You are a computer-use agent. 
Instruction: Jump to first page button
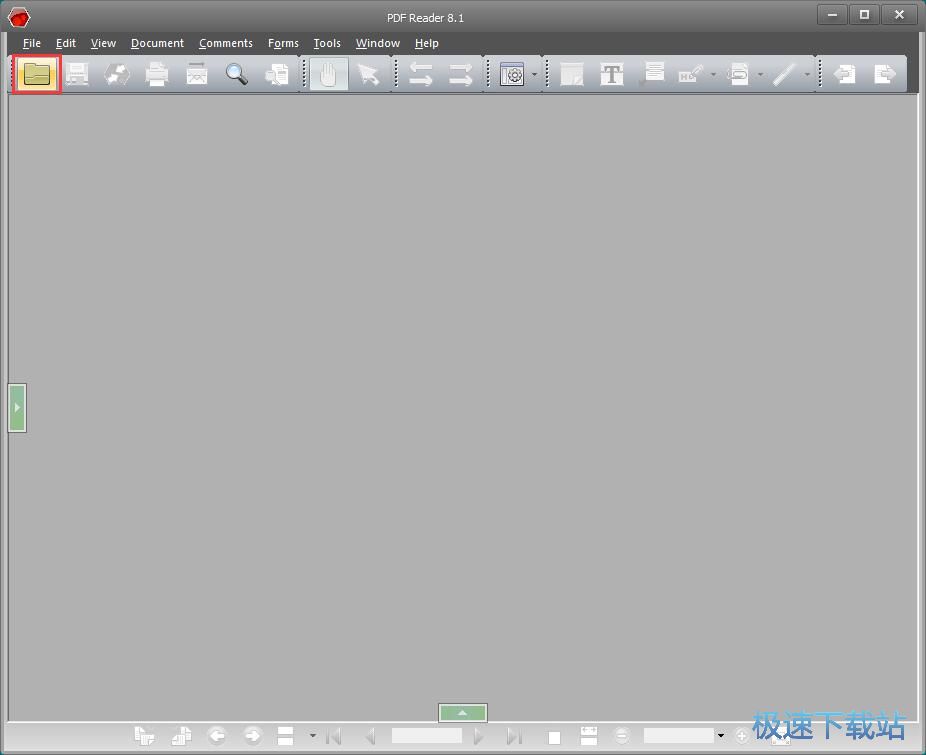tap(334, 736)
